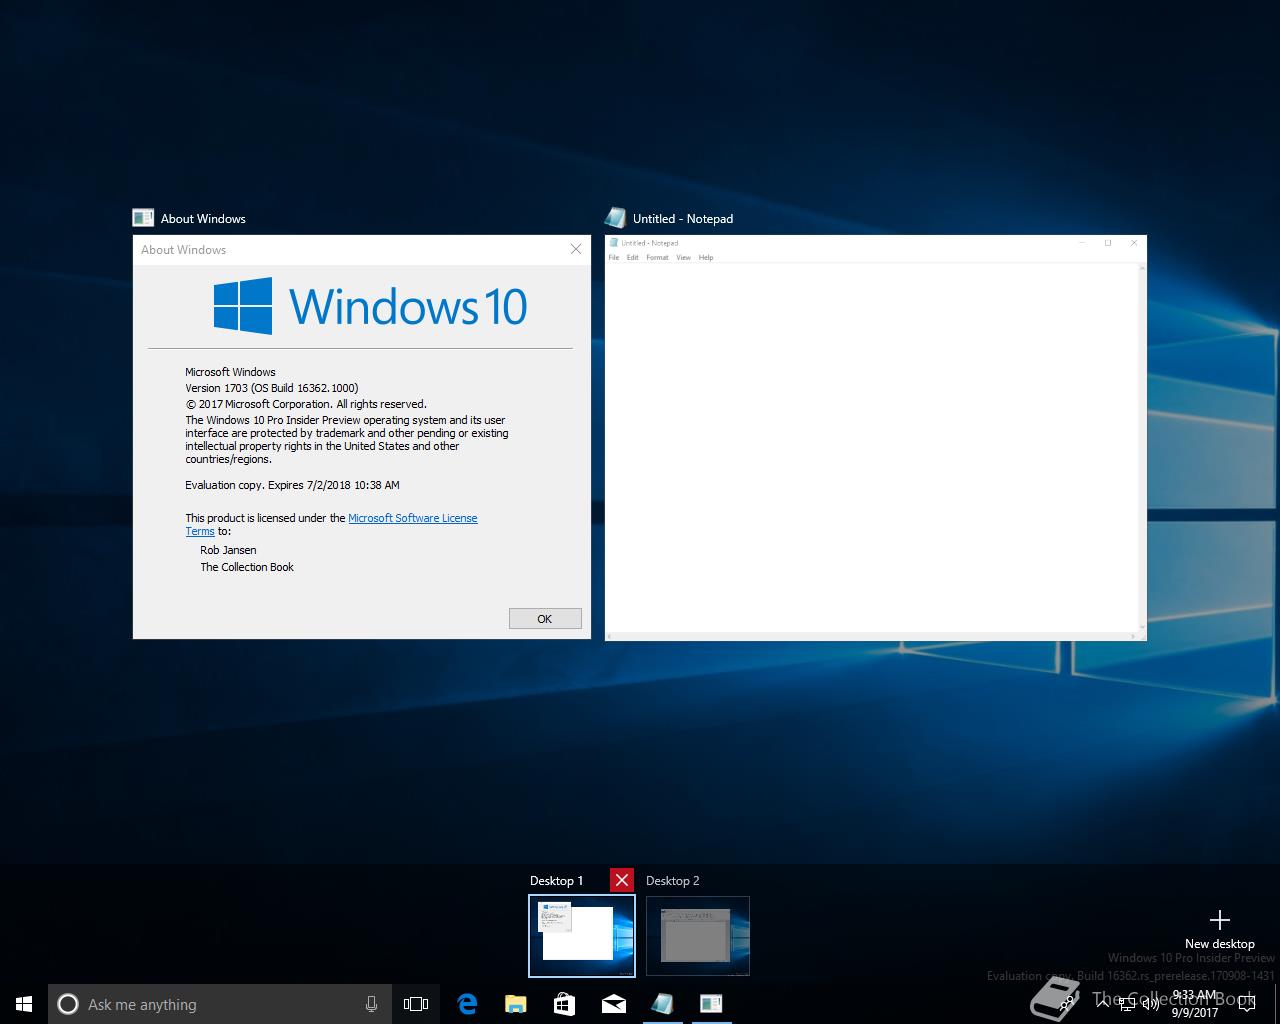
Task: Select the About Windows window preview title
Action: (203, 219)
